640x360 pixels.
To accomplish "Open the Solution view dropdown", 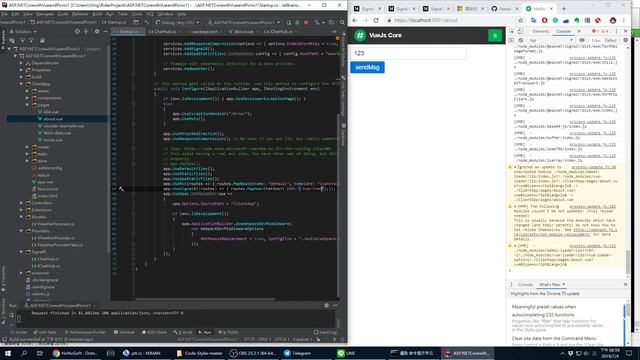I will (23, 31).
